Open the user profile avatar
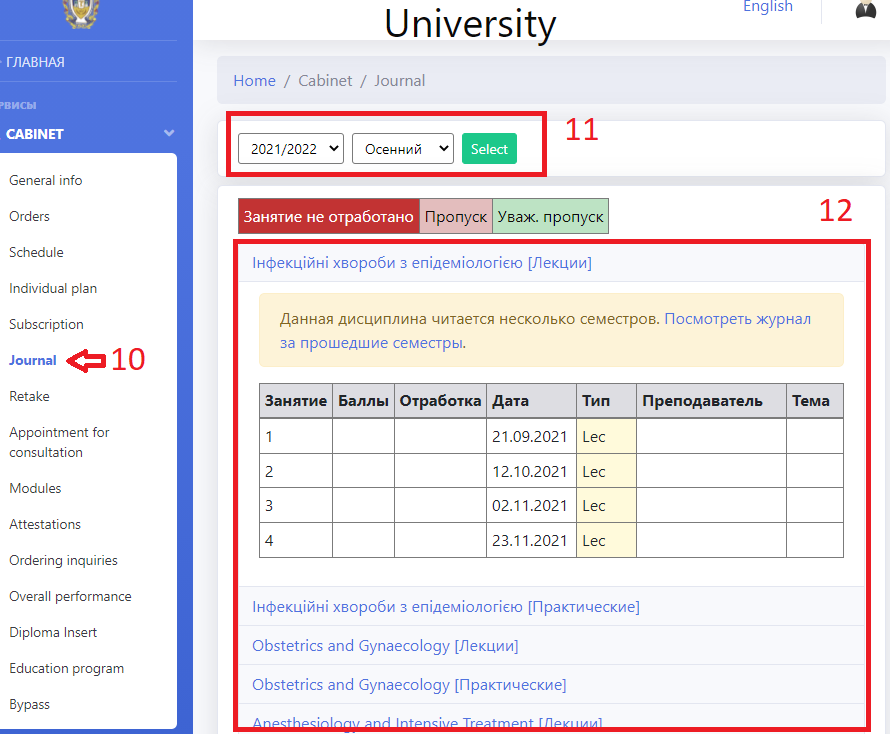This screenshot has height=734, width=890. click(x=866, y=9)
